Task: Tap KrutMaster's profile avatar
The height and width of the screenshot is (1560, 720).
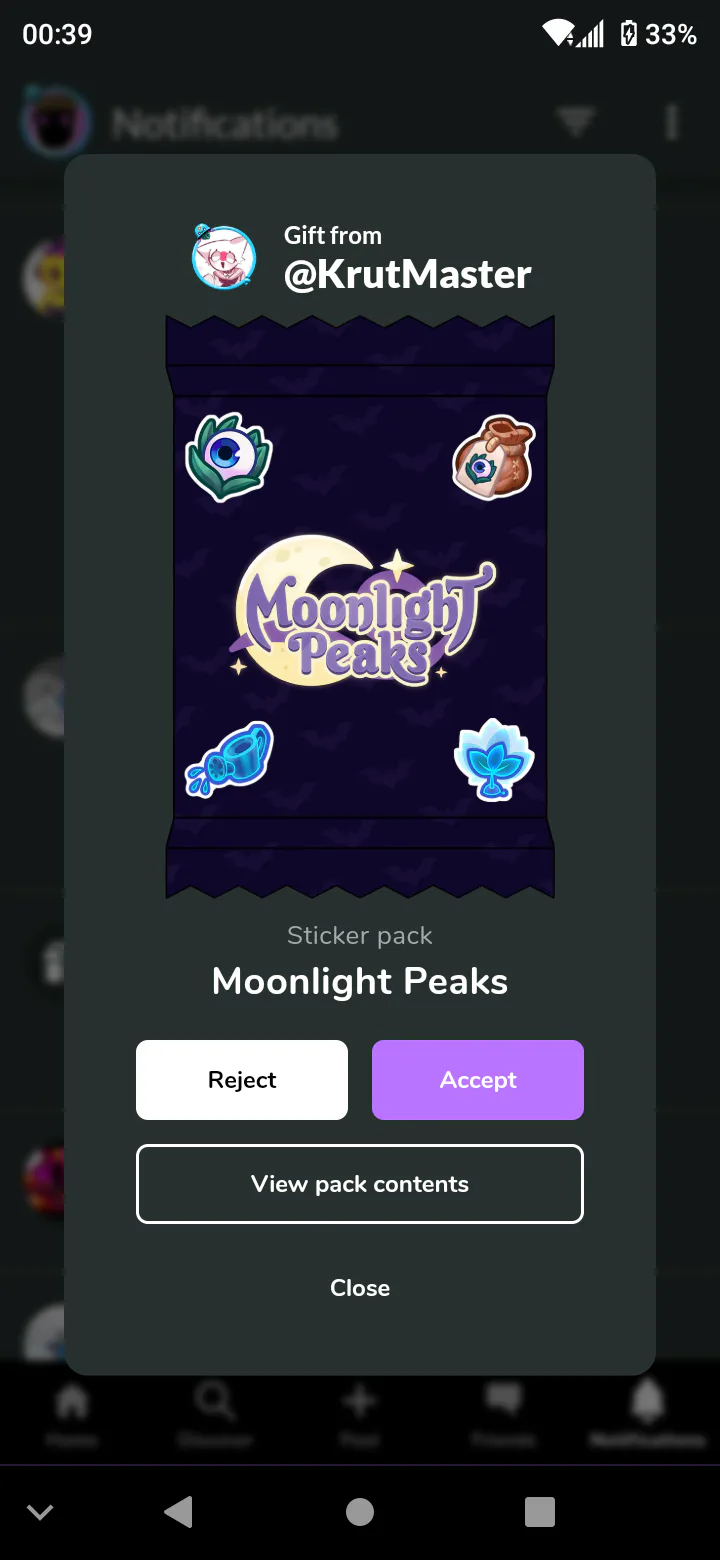Action: 224,257
